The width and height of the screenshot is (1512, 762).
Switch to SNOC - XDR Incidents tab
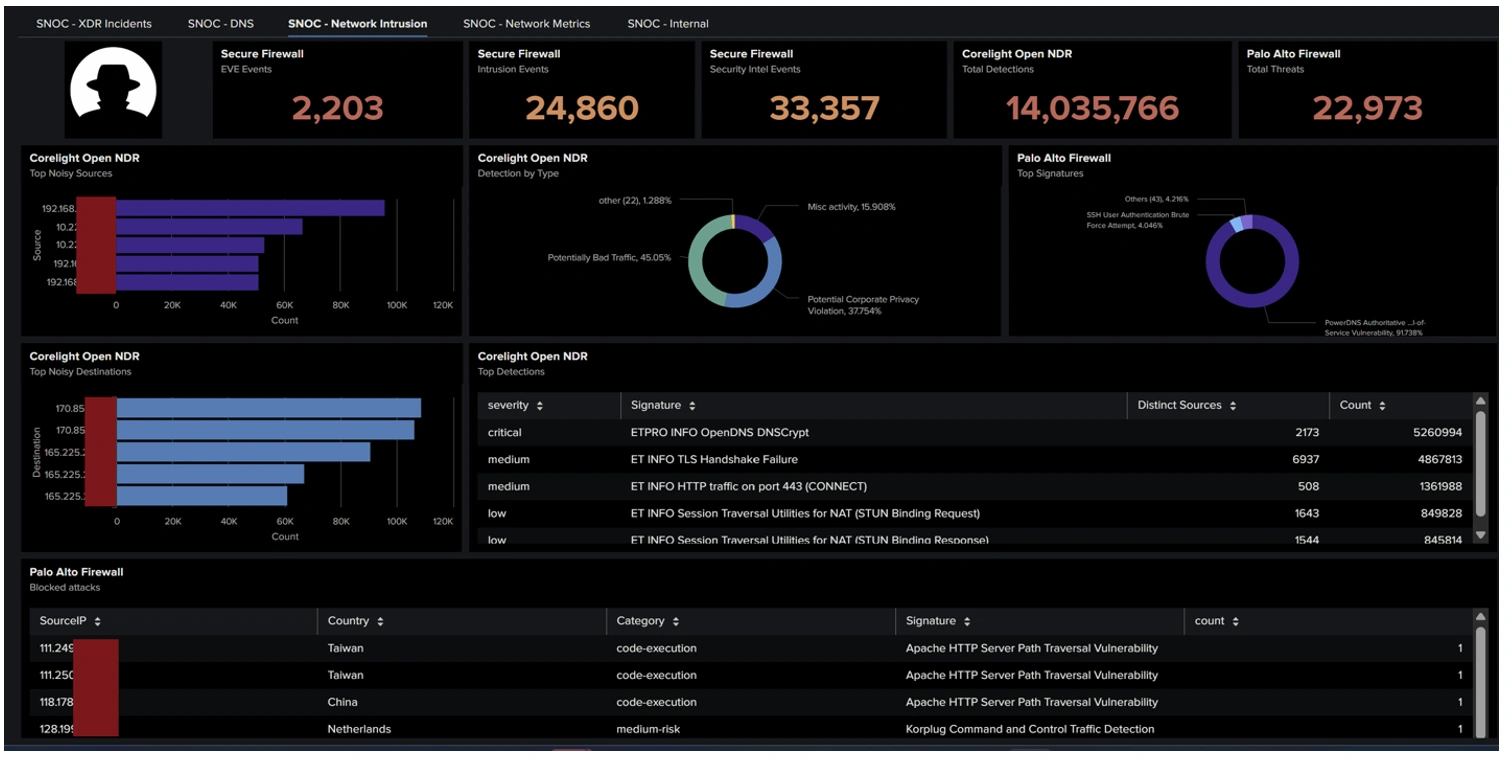coord(94,23)
